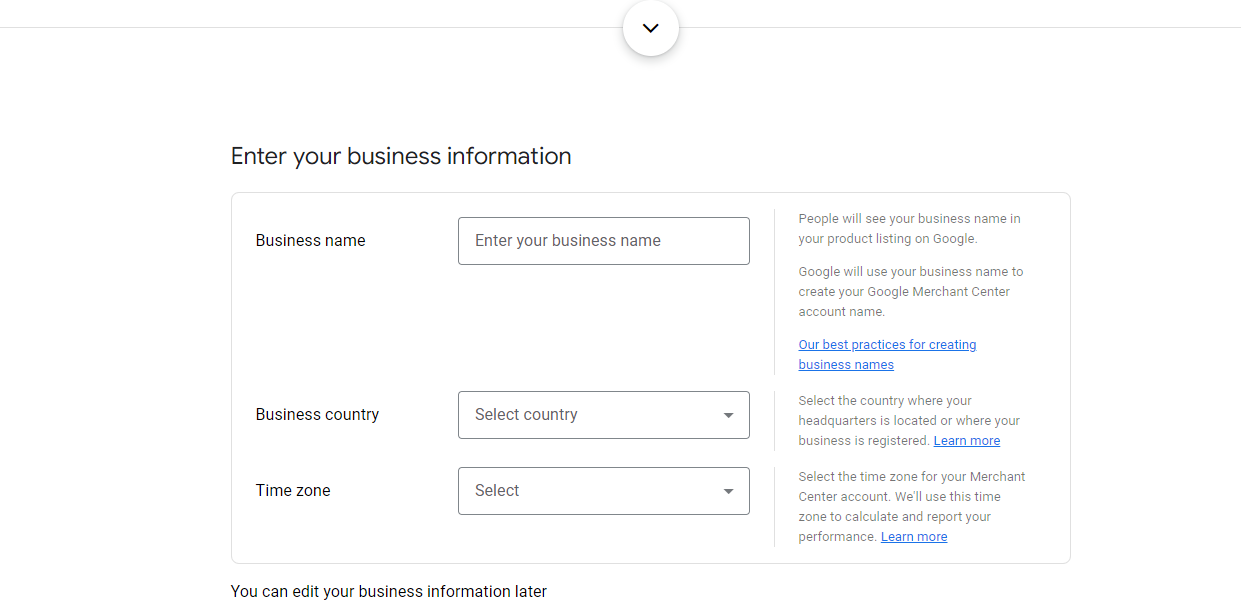Click the Business country field label

pos(317,415)
